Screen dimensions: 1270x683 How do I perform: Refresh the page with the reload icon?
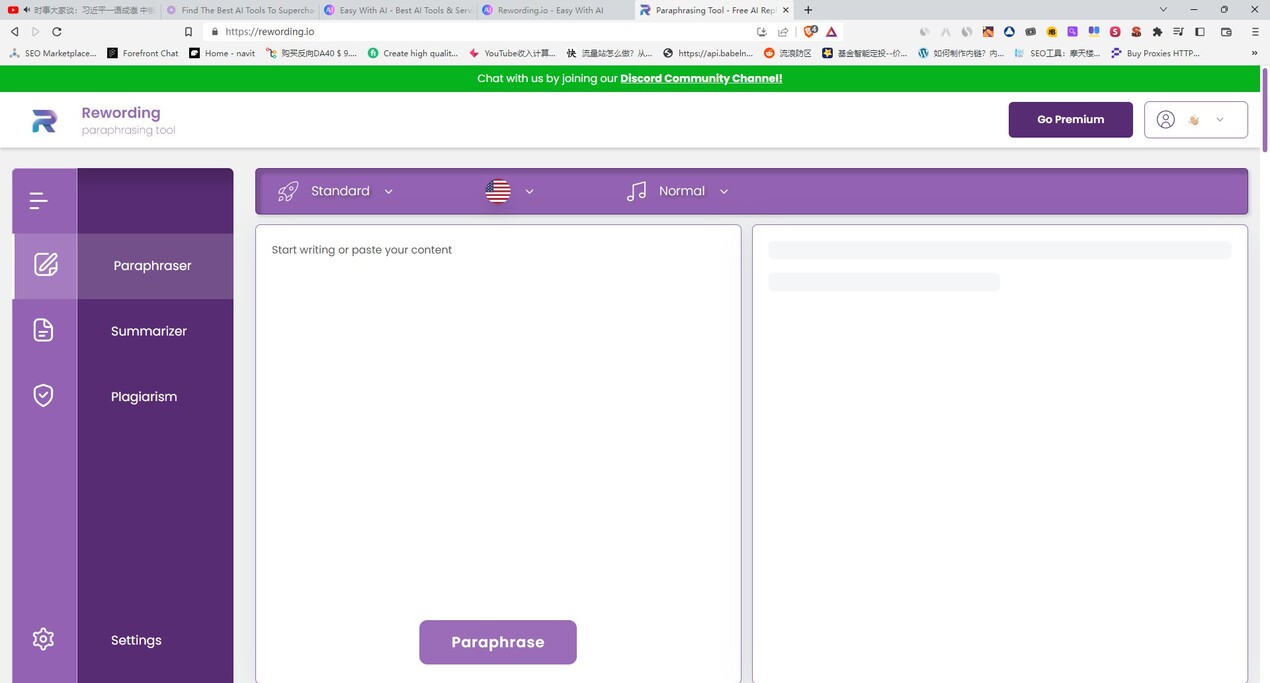(x=57, y=31)
